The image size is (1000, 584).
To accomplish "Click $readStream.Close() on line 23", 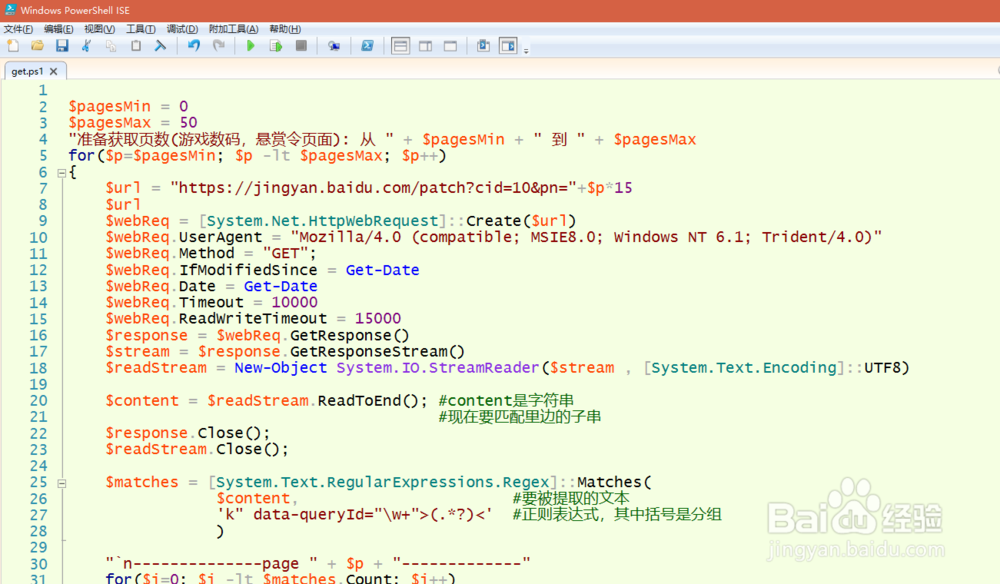I will 196,449.
